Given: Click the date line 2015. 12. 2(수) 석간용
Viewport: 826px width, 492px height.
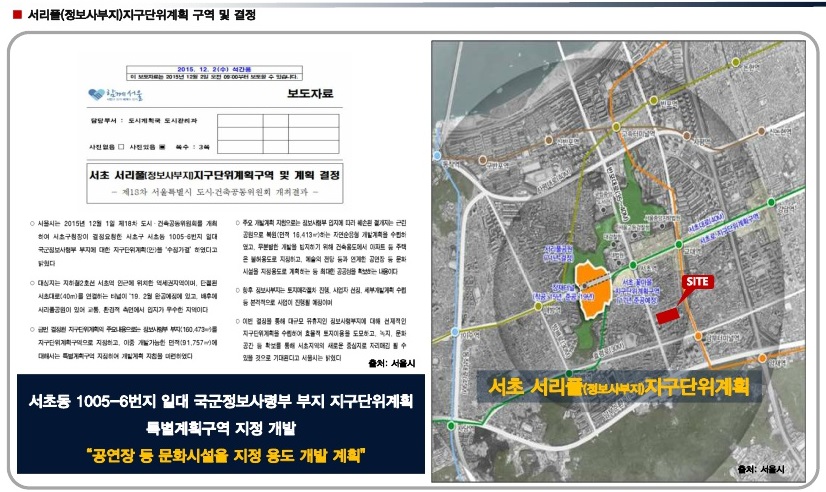Looking at the screenshot, I should pyautogui.click(x=214, y=69).
